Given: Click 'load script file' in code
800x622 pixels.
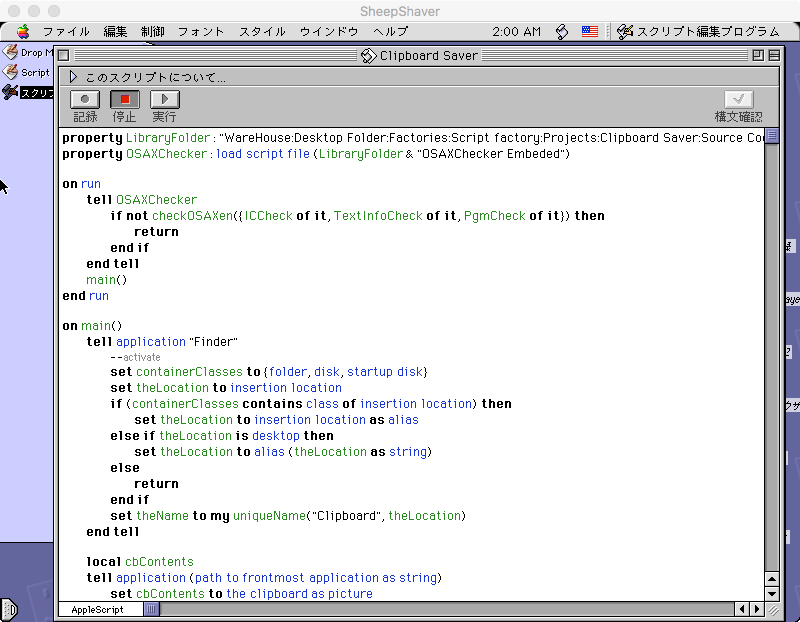Looking at the screenshot, I should pyautogui.click(x=263, y=154).
